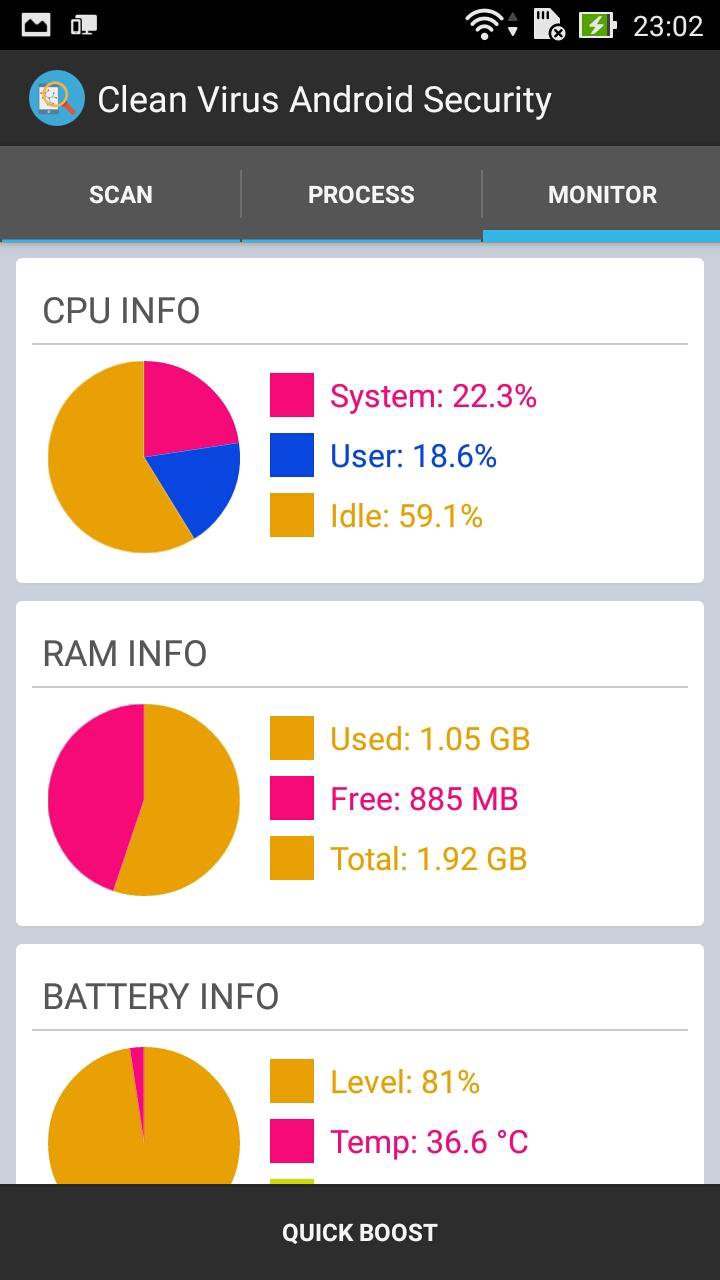This screenshot has width=720, height=1280.
Task: Tap the Clean Virus app logo icon
Action: 56,98
